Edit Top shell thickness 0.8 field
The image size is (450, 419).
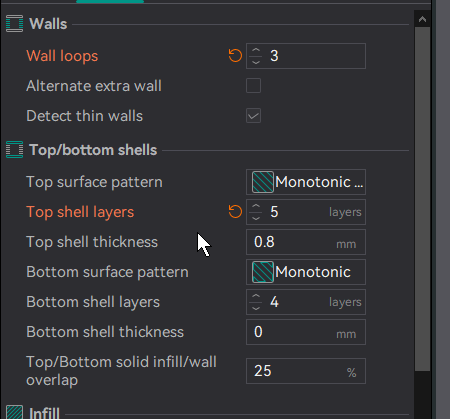click(306, 242)
